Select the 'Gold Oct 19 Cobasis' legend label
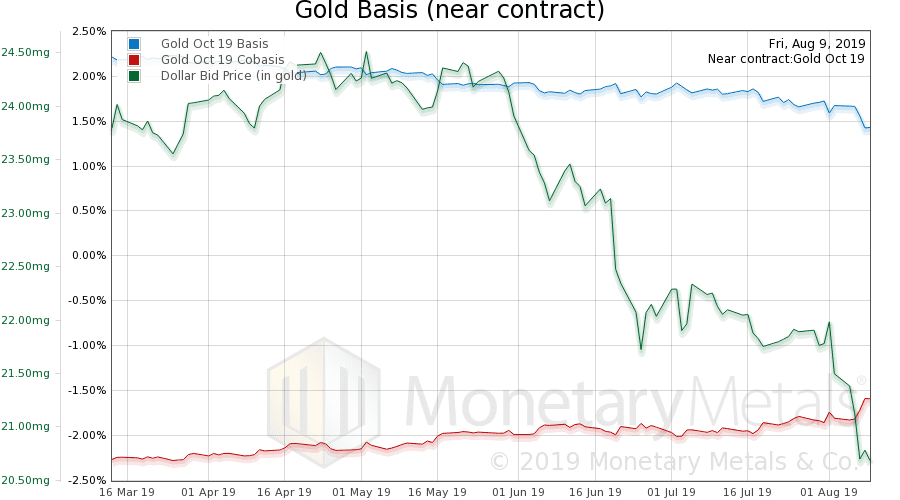 (220, 60)
